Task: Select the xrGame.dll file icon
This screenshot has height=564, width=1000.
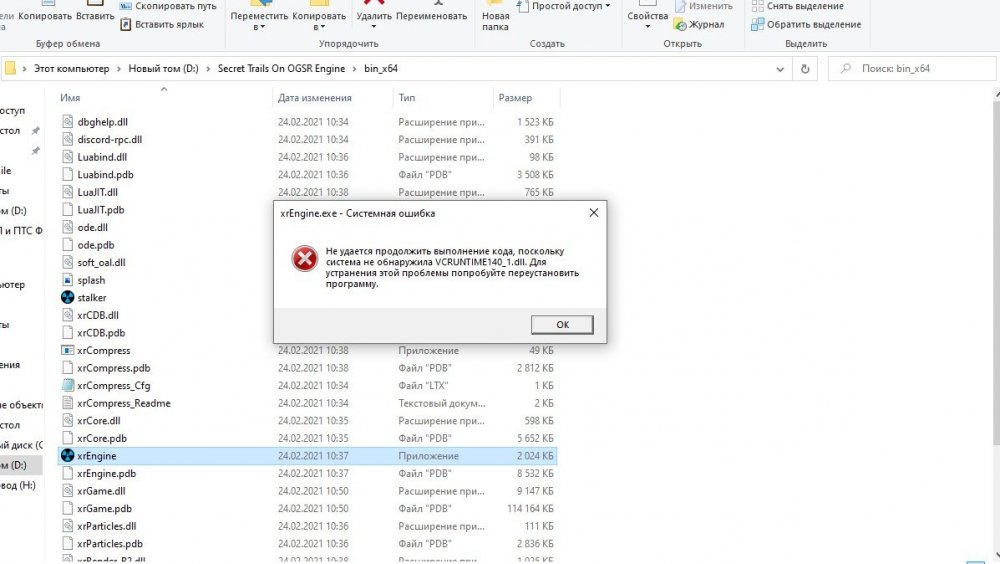Action: point(68,491)
